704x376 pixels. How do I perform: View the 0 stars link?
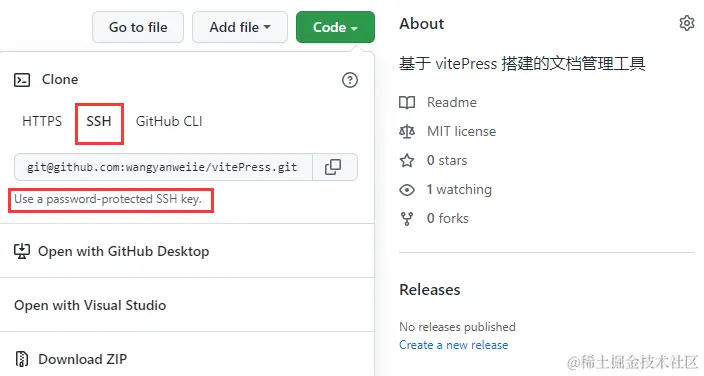447,160
